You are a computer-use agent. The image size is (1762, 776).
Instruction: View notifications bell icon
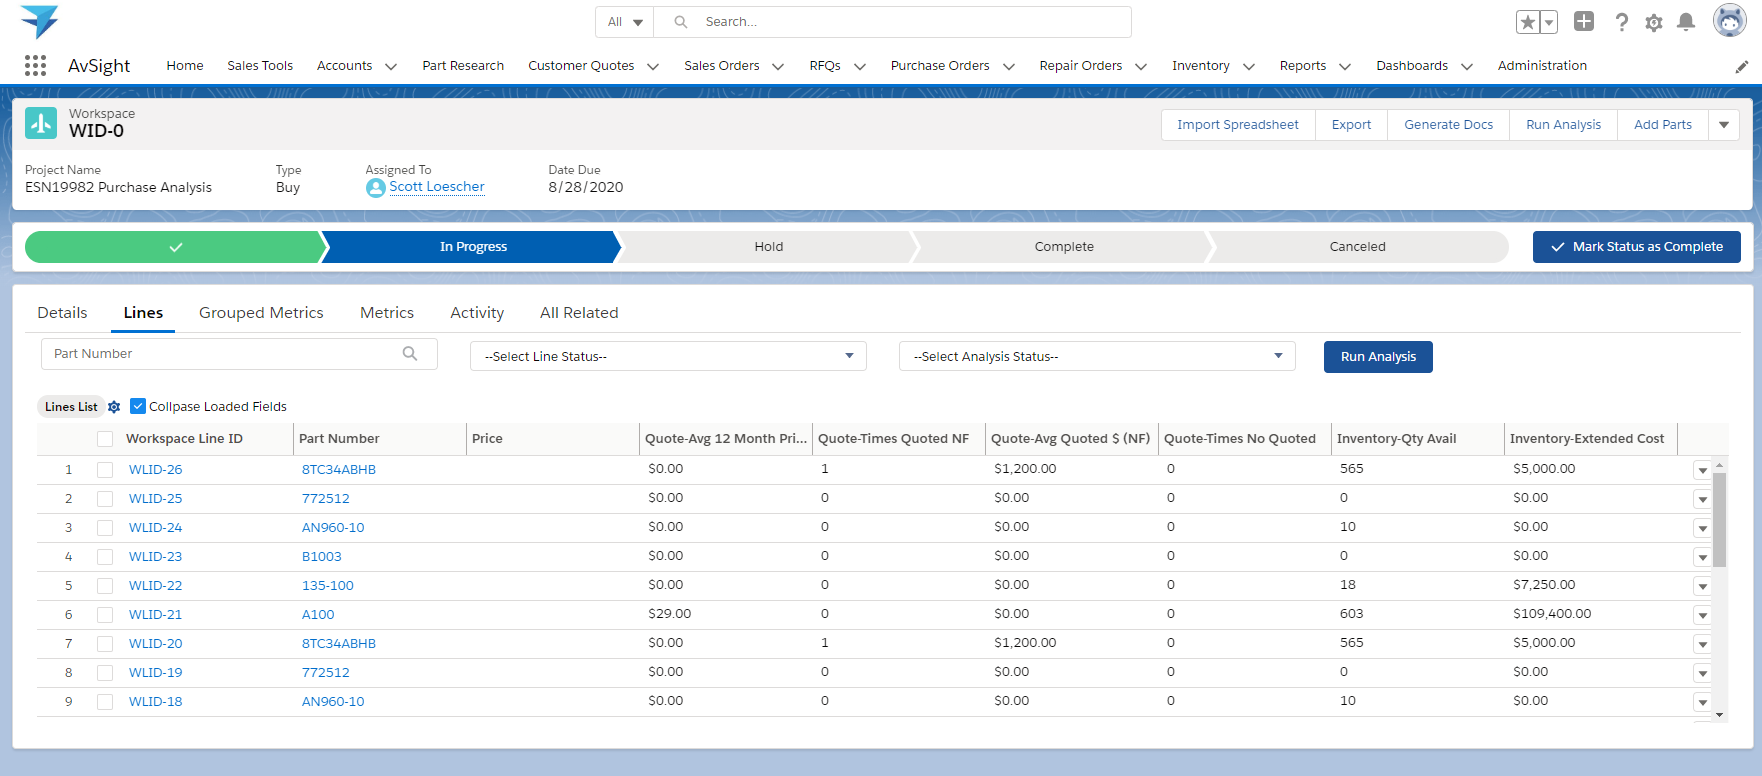click(x=1686, y=22)
